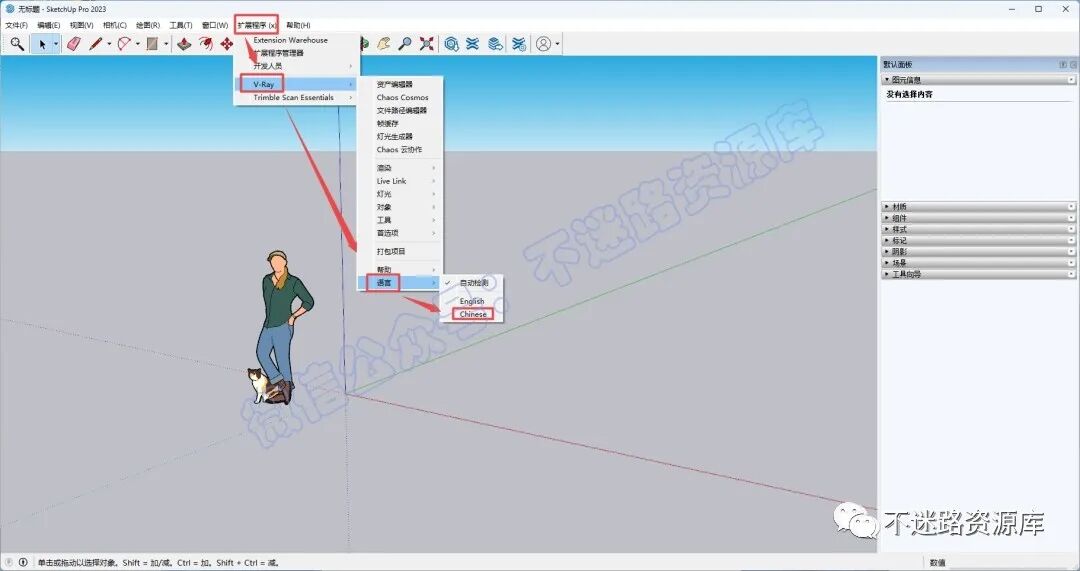This screenshot has width=1080, height=571.
Task: Open account icon dropdown arrow
Action: (x=557, y=44)
